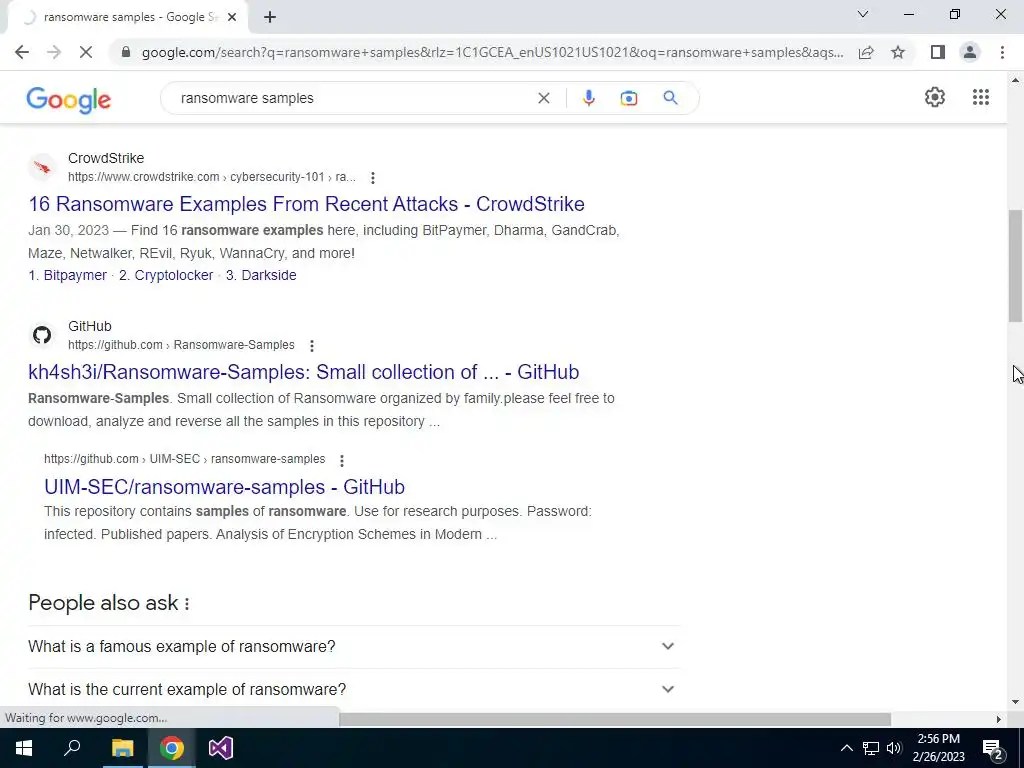Go back to the previous page
Screen dimensions: 1024x768
[x=22, y=52]
